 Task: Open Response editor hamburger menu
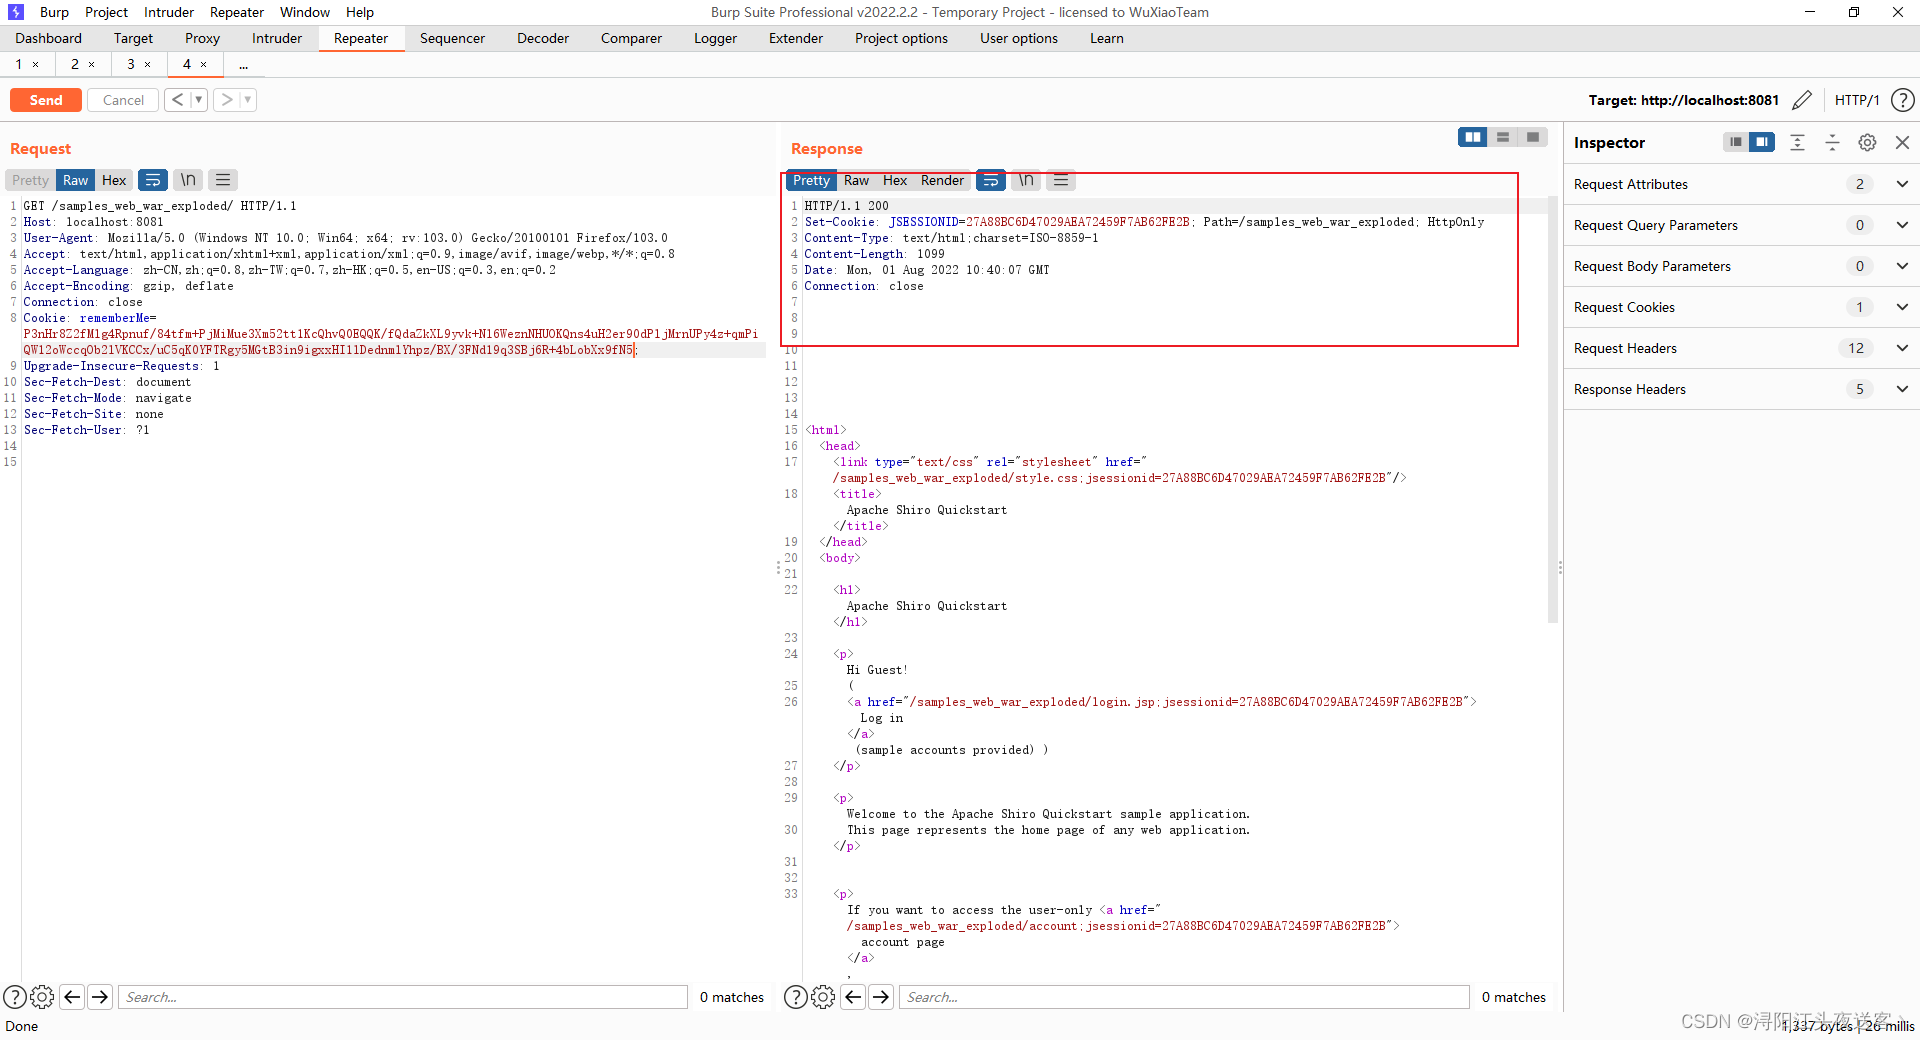(1061, 180)
